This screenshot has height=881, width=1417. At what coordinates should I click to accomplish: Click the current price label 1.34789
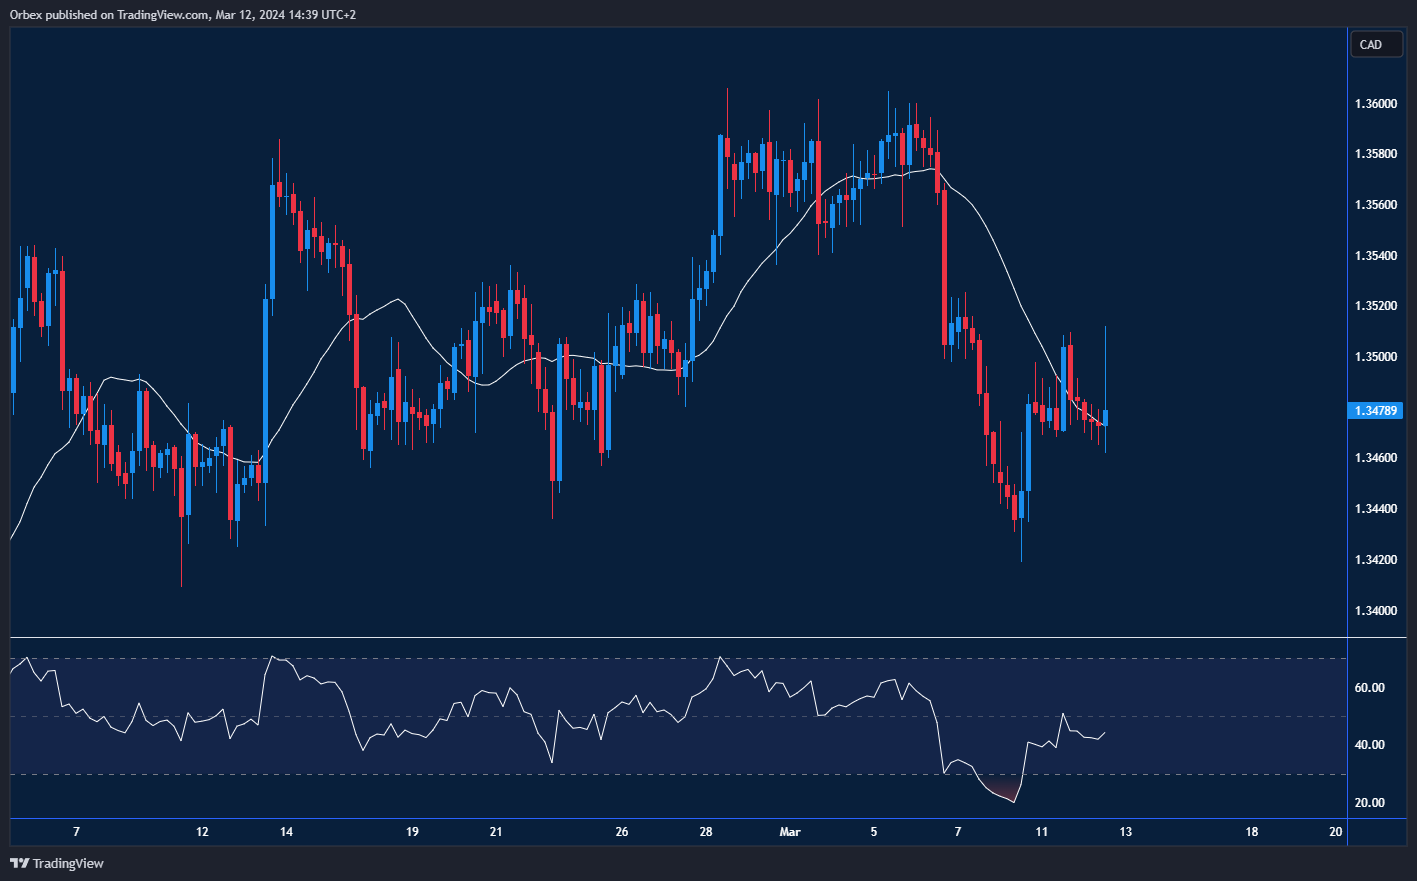click(1376, 411)
